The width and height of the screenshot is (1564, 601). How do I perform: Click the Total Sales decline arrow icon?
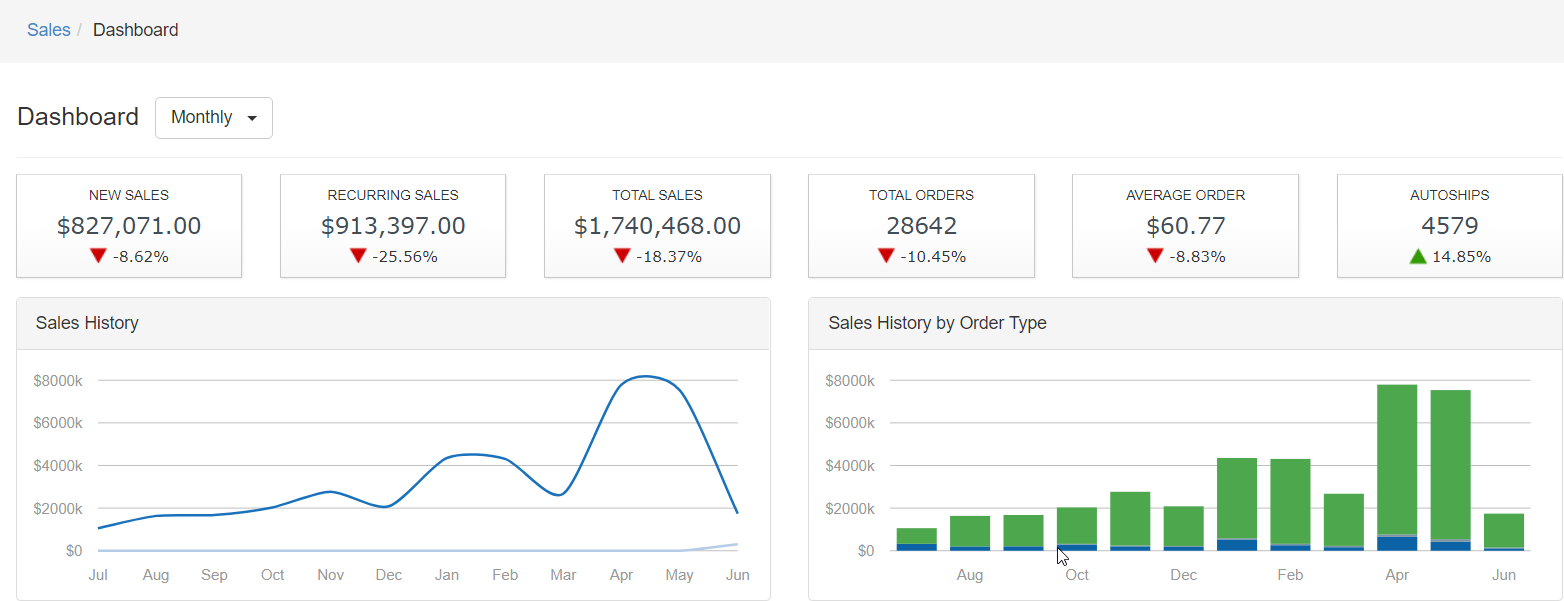click(x=622, y=256)
